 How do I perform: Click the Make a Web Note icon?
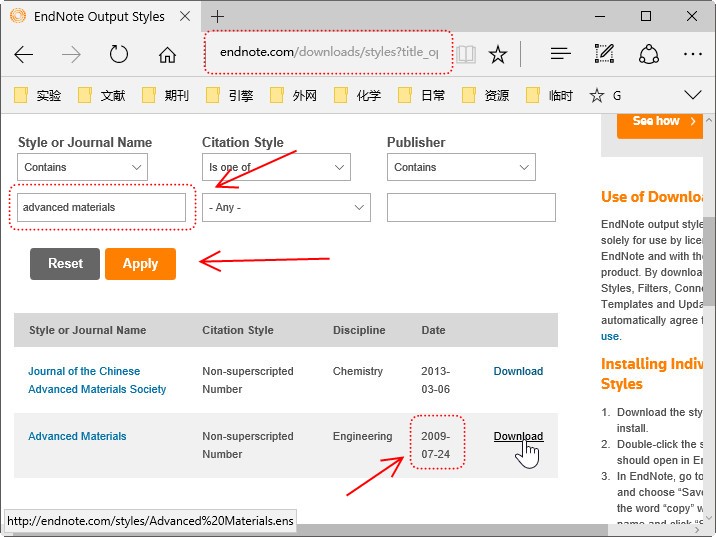coord(604,55)
